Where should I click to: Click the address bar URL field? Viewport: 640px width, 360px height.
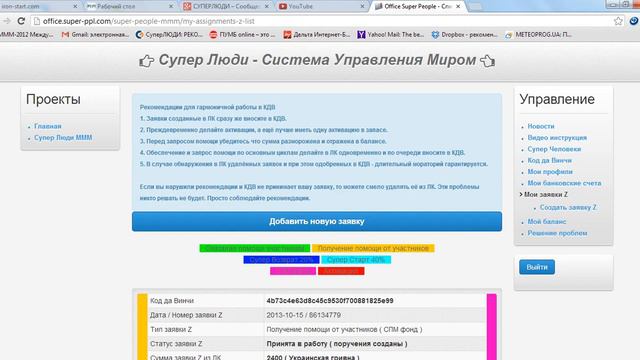tap(322, 21)
